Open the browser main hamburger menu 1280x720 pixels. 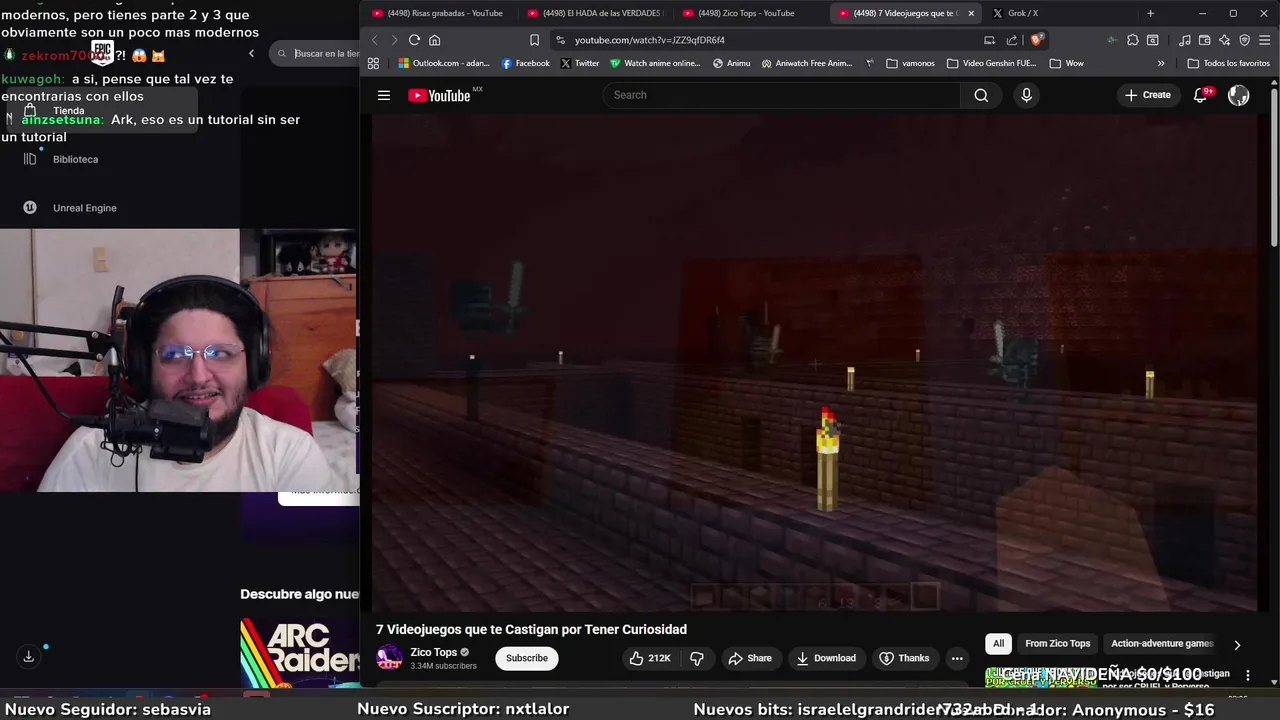(x=1265, y=40)
